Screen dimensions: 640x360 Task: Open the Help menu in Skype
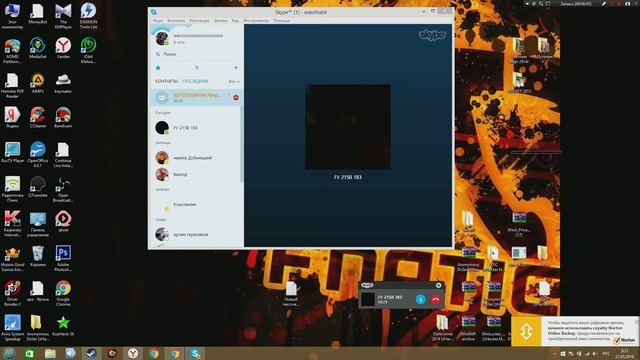point(281,20)
